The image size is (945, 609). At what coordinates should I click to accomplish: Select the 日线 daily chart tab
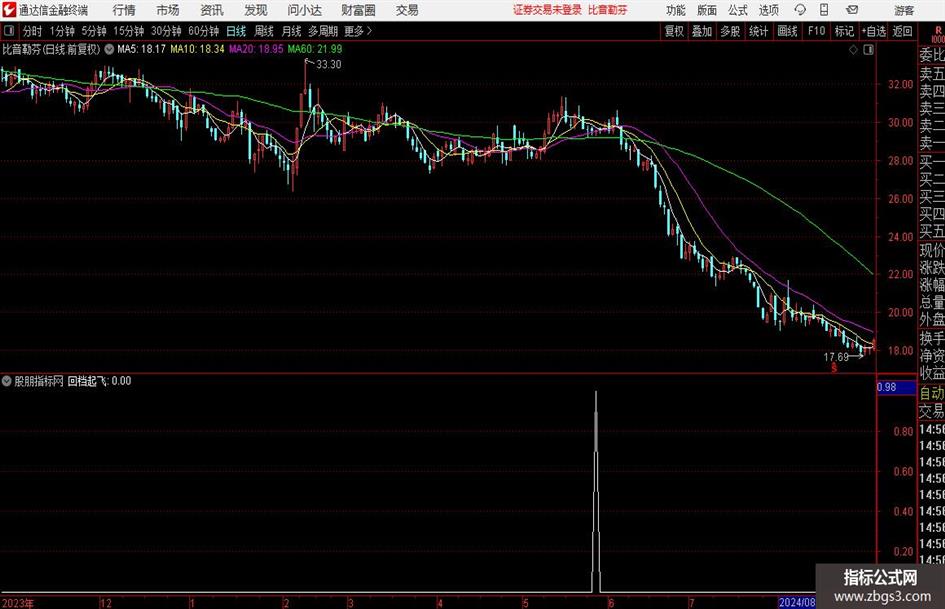(236, 31)
